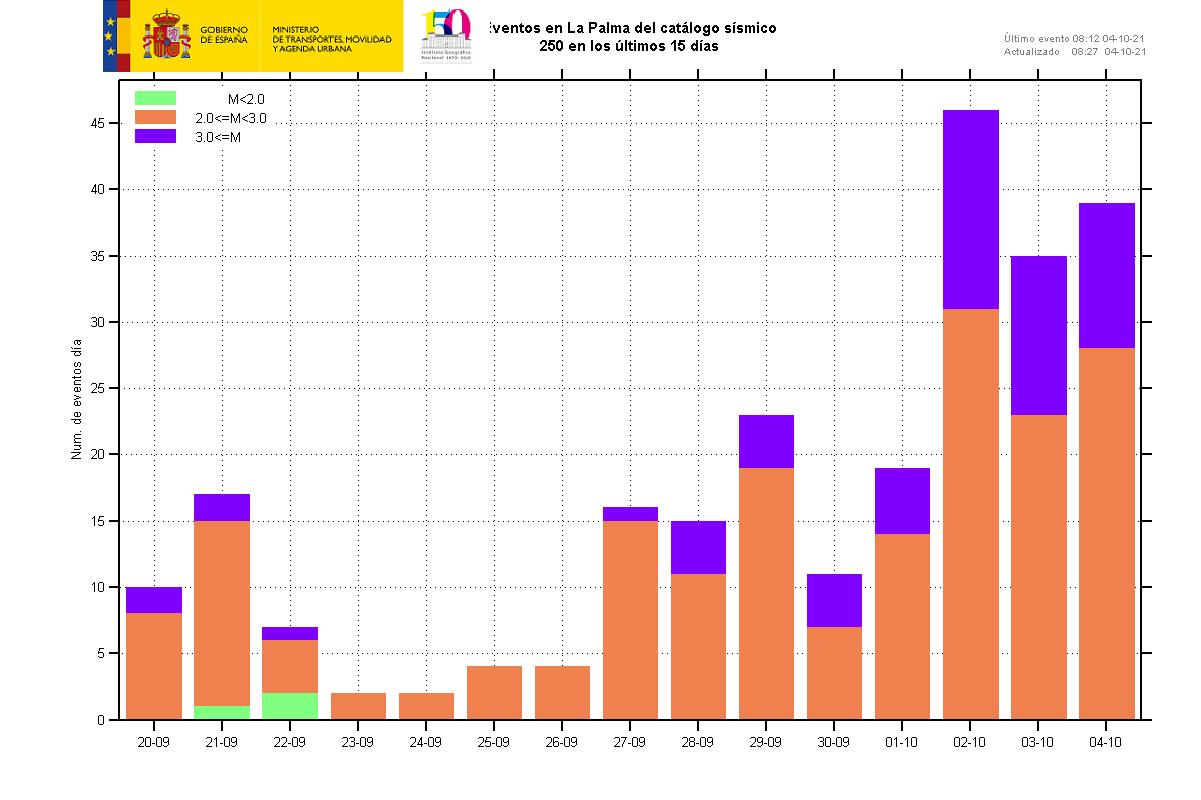Image resolution: width=1201 pixels, height=800 pixels.
Task: Click the x-axis date label 04-10
Action: 1105,743
